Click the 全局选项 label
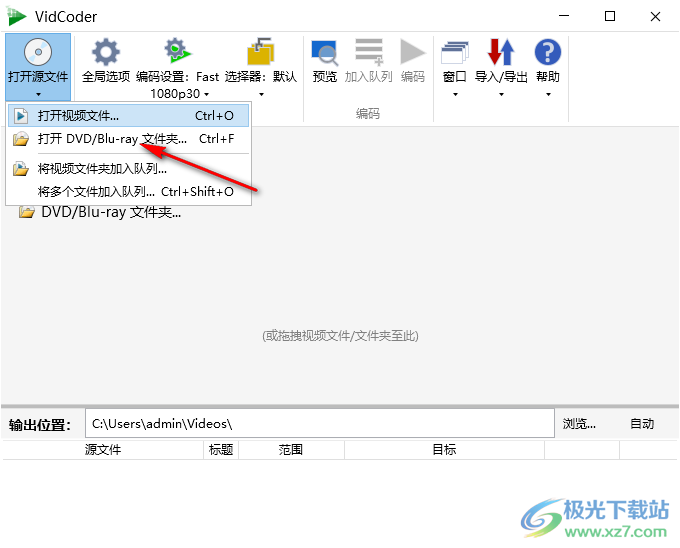The image size is (680, 548). (106, 77)
